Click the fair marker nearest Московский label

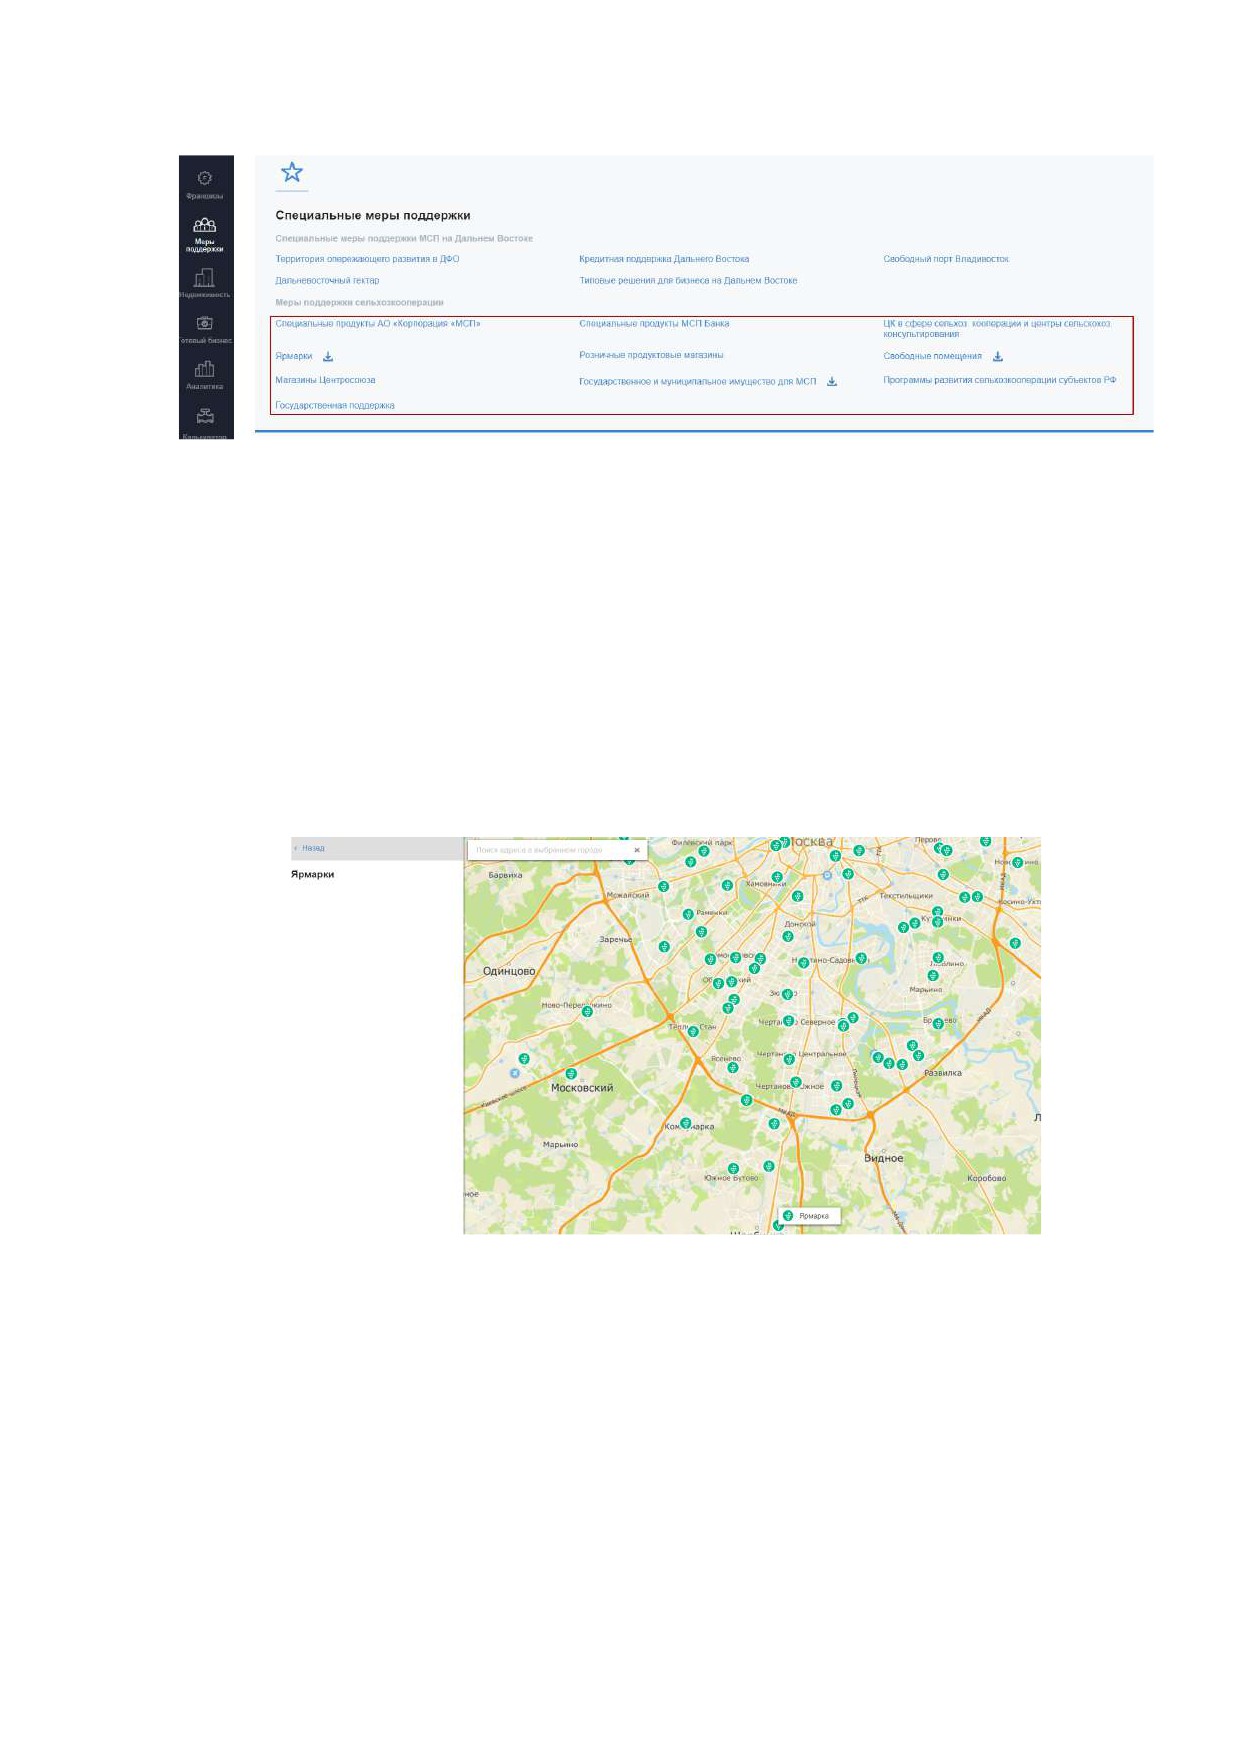pyautogui.click(x=571, y=1074)
